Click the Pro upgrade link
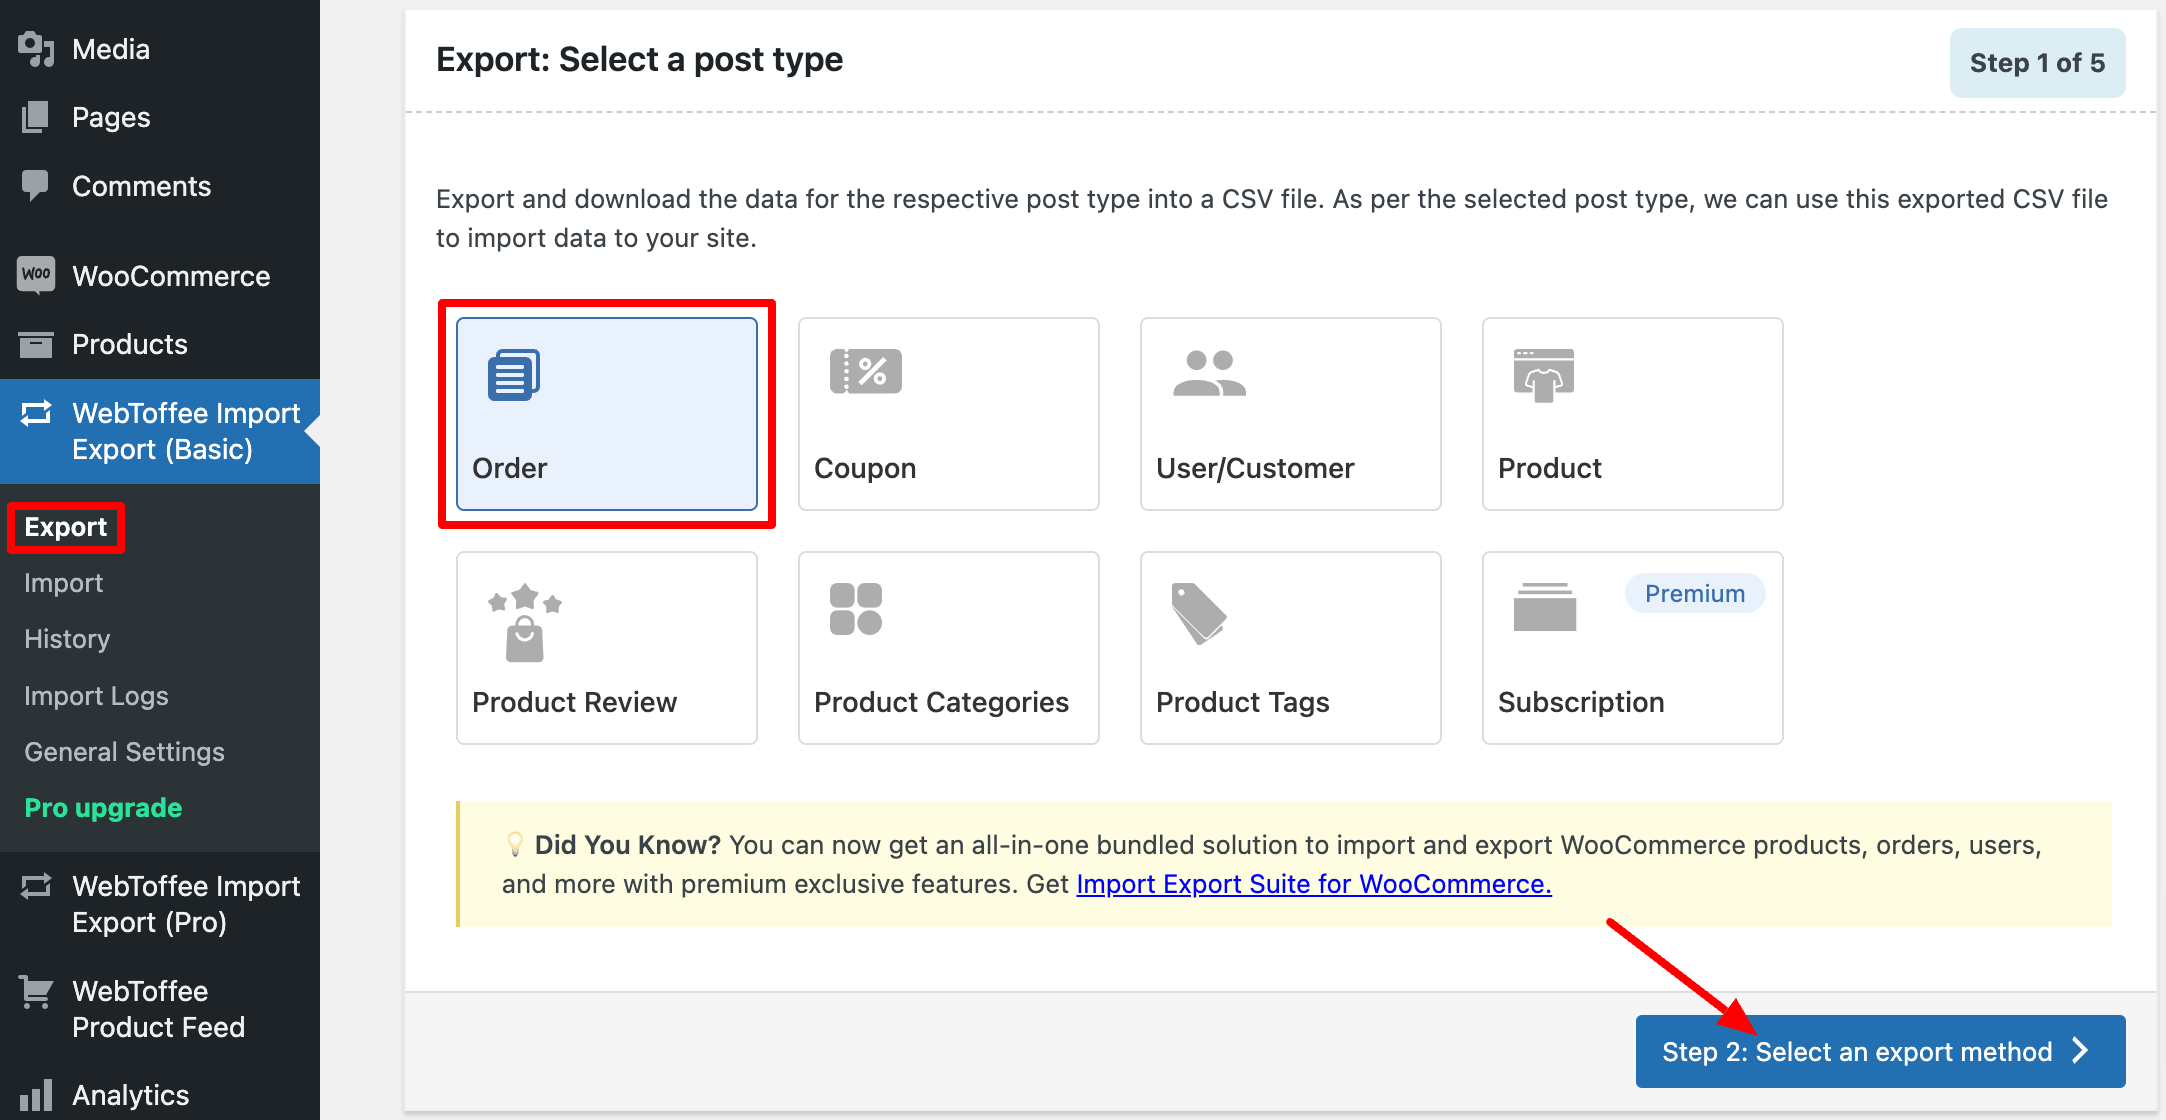 coord(103,808)
